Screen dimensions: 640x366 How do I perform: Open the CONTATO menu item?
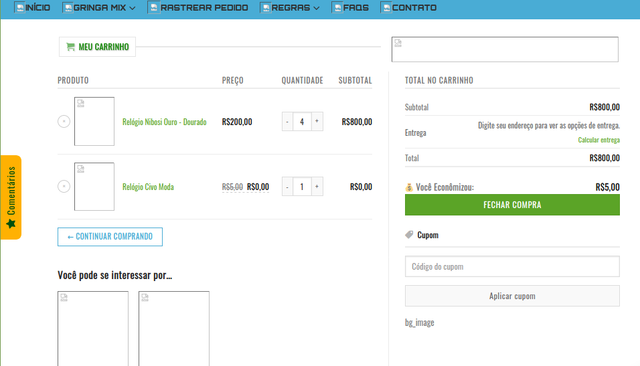tap(408, 8)
